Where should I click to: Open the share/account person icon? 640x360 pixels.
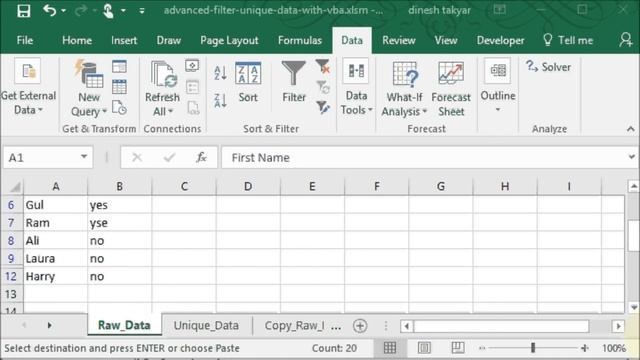pos(626,40)
